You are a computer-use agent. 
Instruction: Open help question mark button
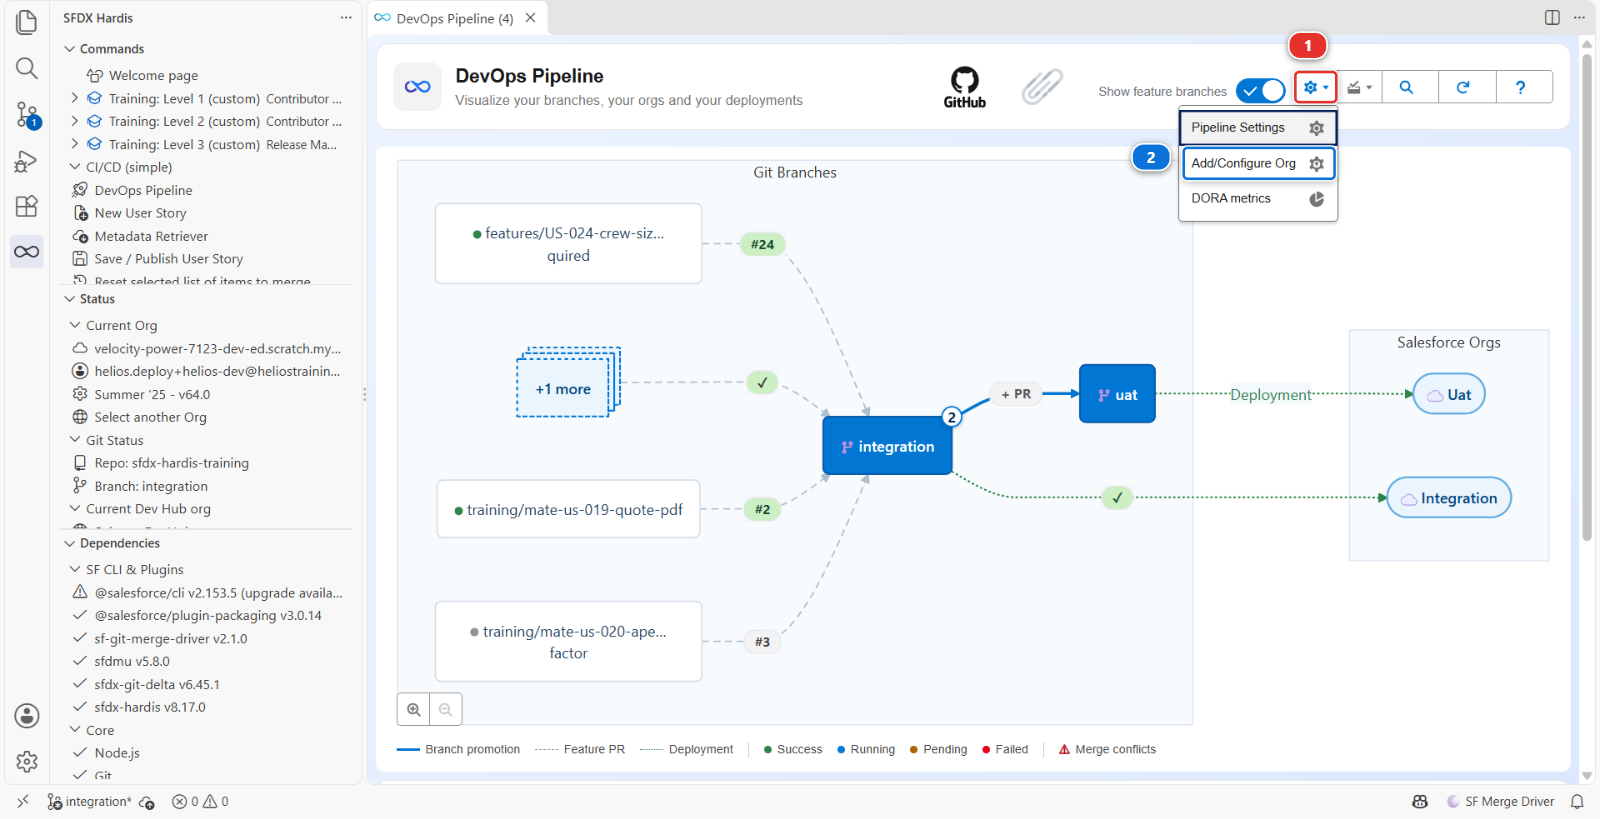click(x=1521, y=87)
